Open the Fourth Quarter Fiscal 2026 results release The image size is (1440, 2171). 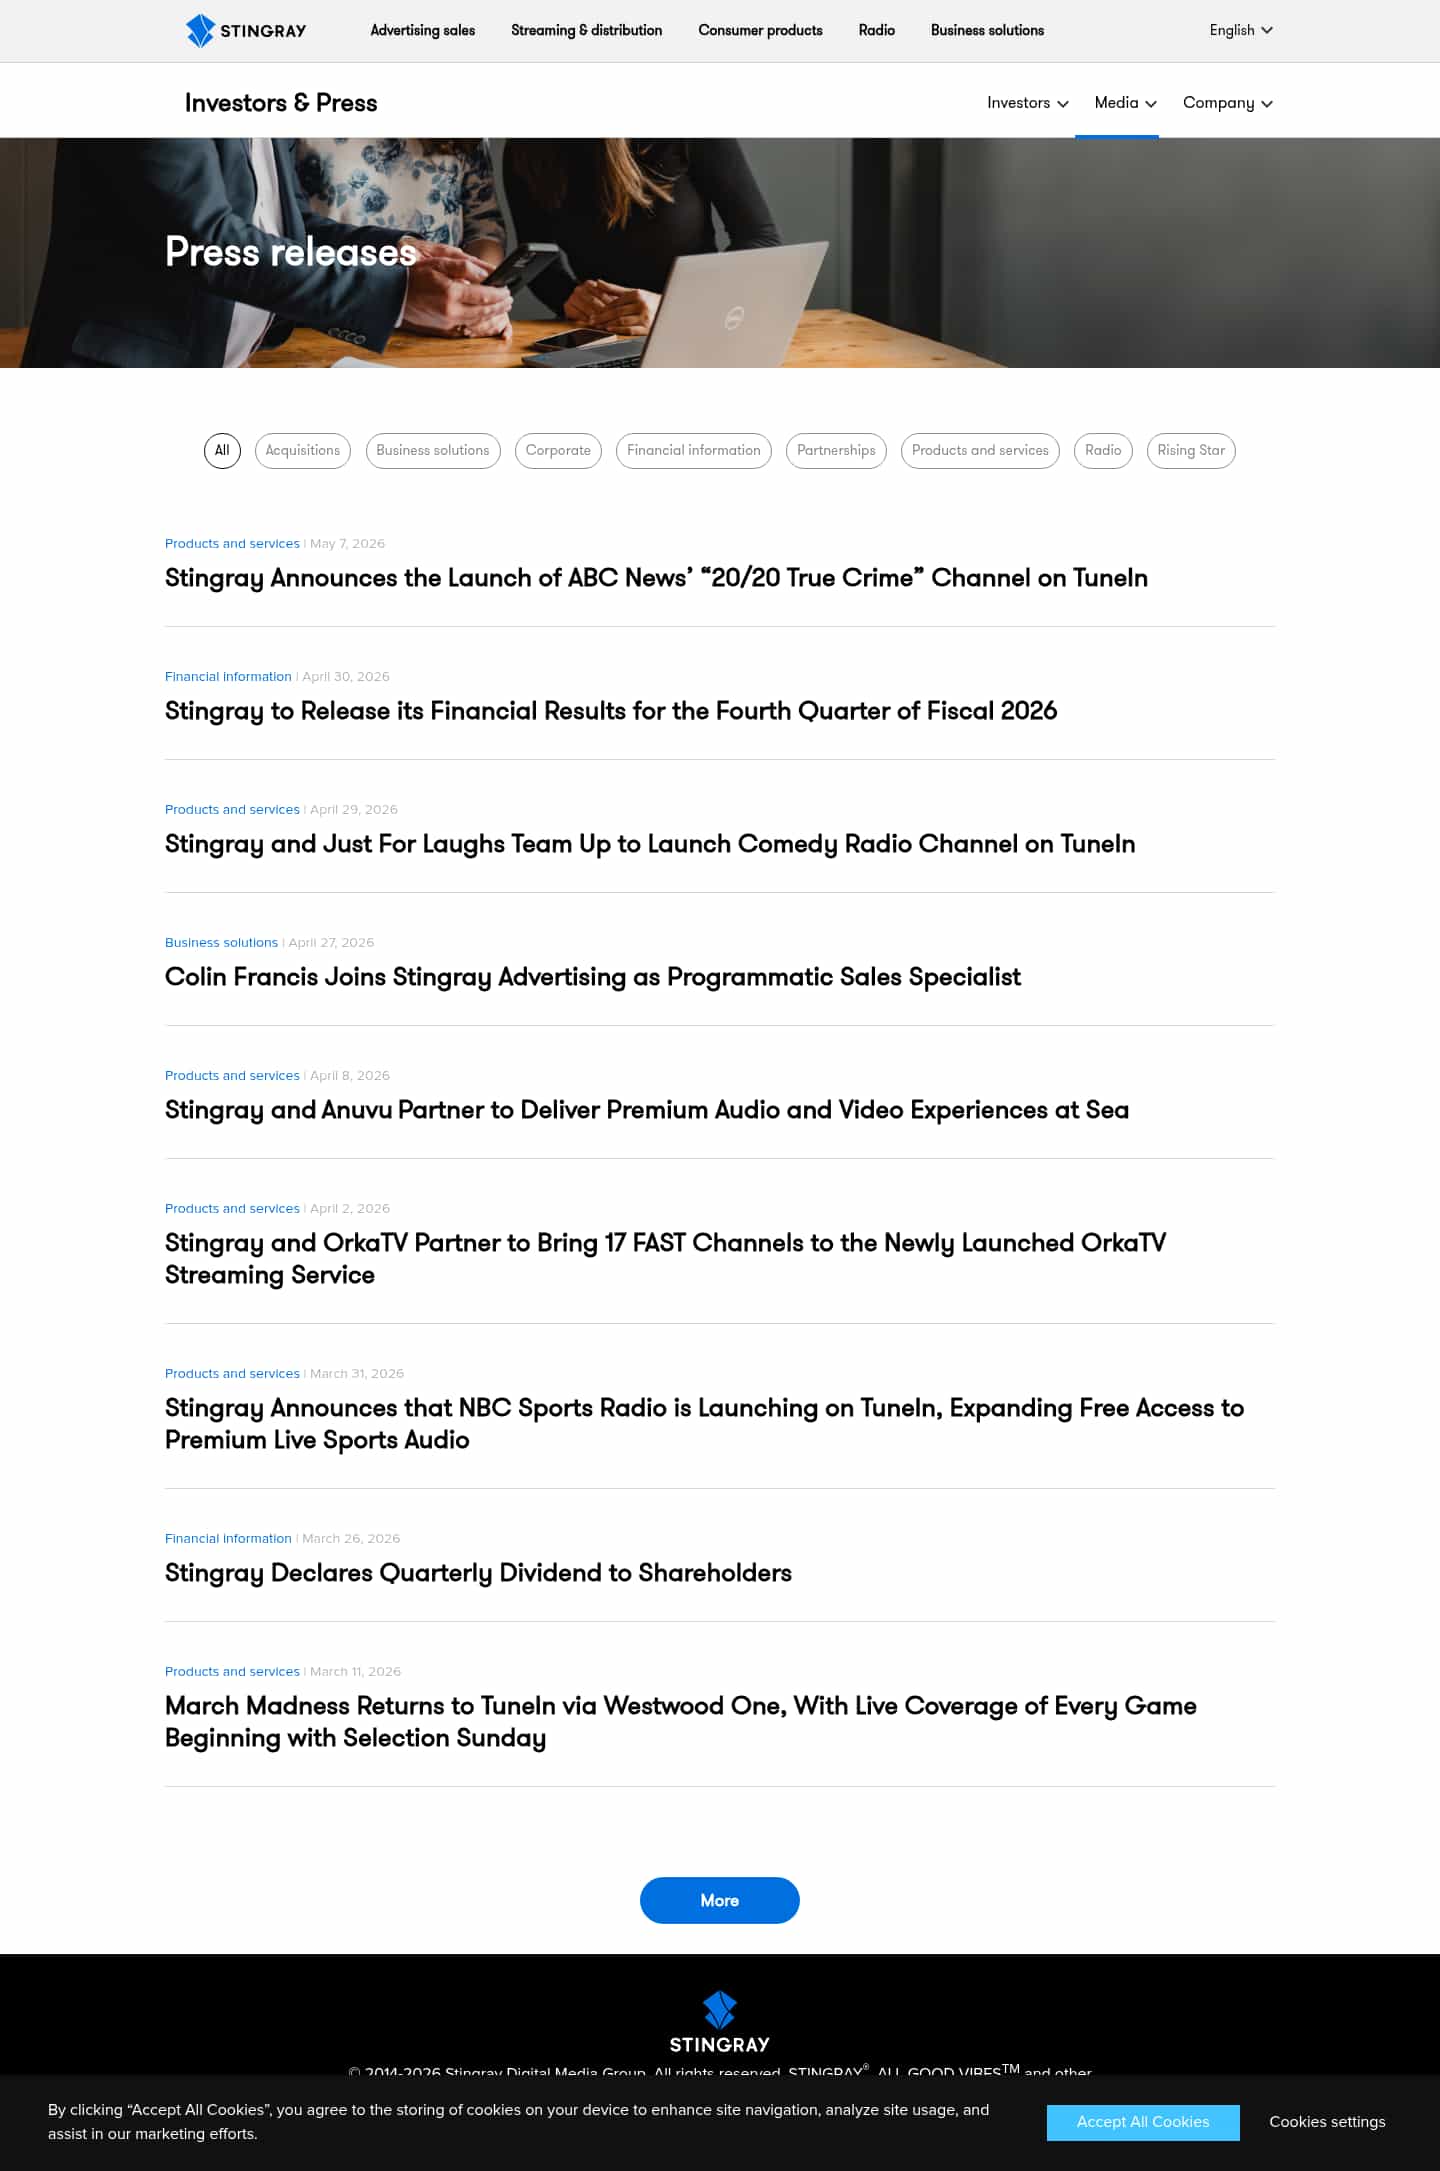[x=611, y=711]
